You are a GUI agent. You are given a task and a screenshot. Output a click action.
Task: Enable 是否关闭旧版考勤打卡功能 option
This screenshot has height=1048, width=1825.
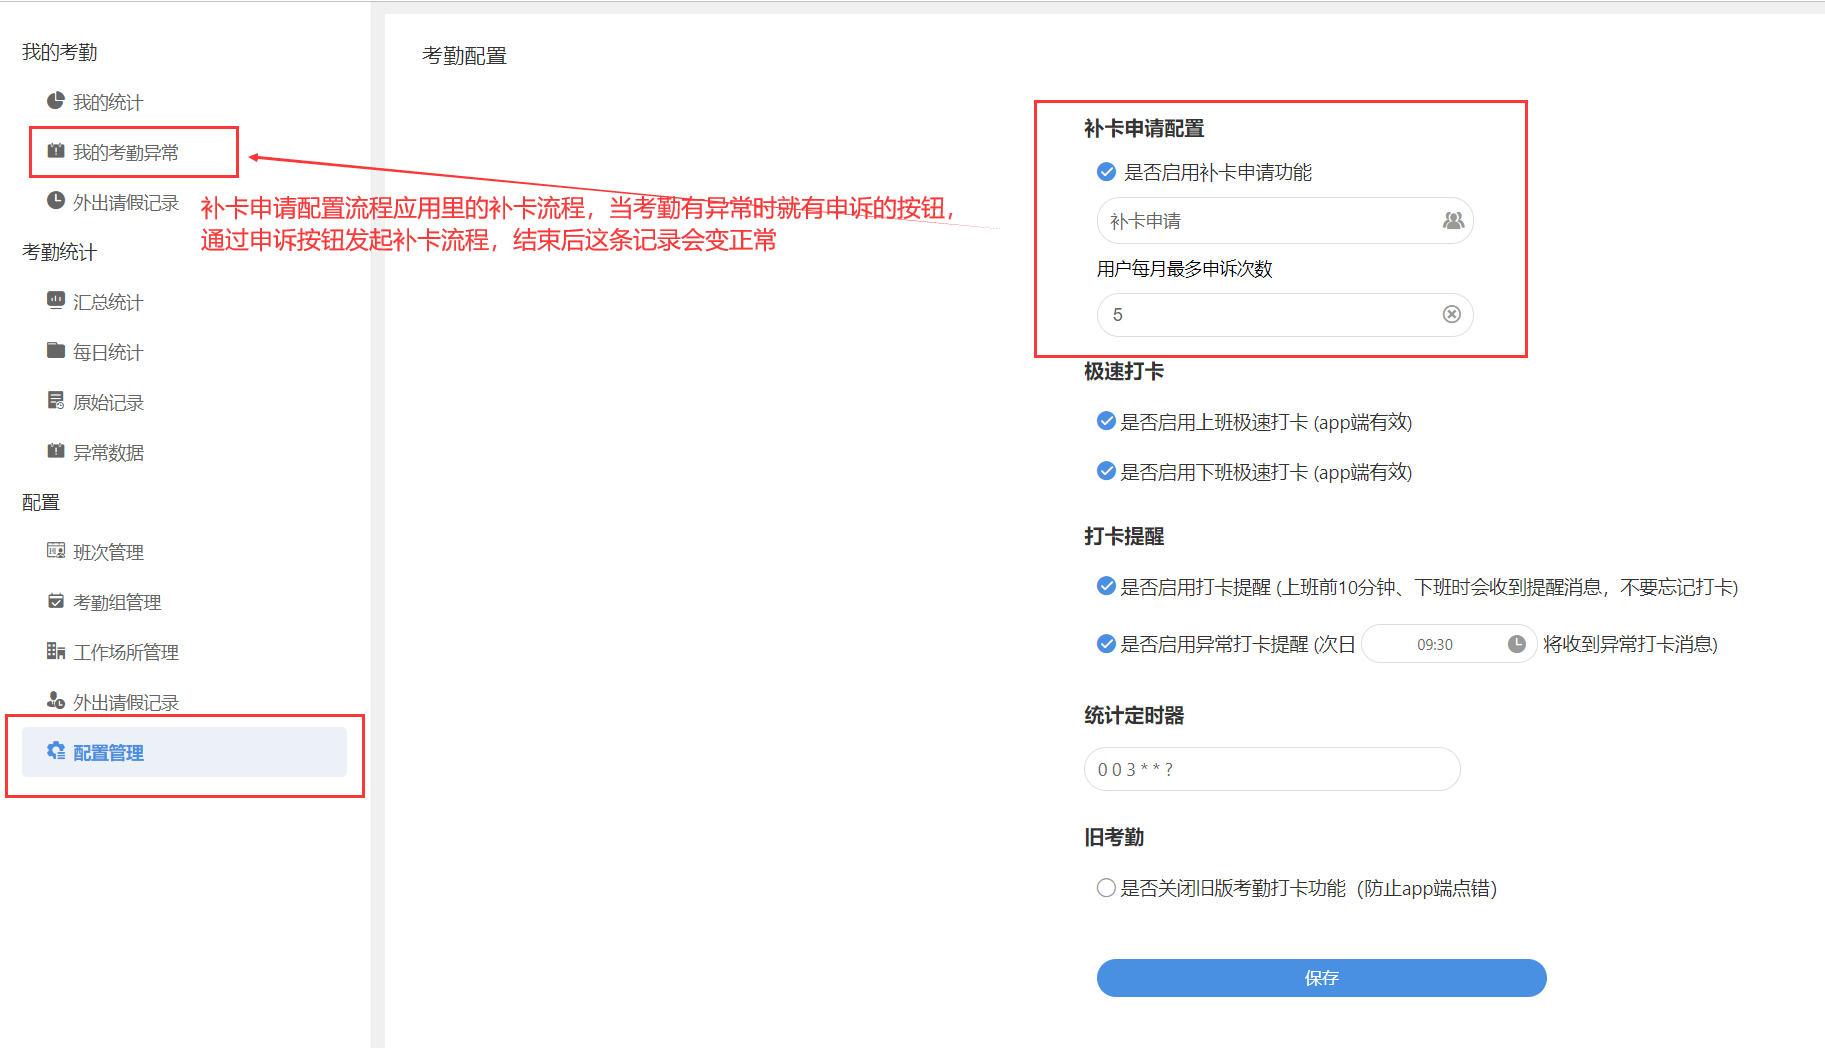[x=1106, y=888]
